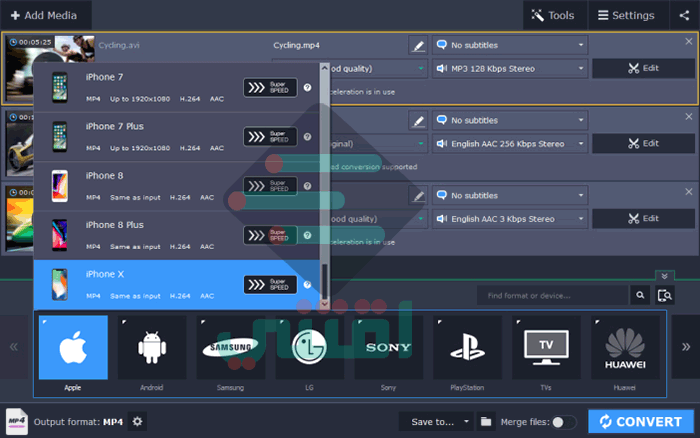
Task: Click the Cycling.mp4 output name text
Action: [x=296, y=45]
